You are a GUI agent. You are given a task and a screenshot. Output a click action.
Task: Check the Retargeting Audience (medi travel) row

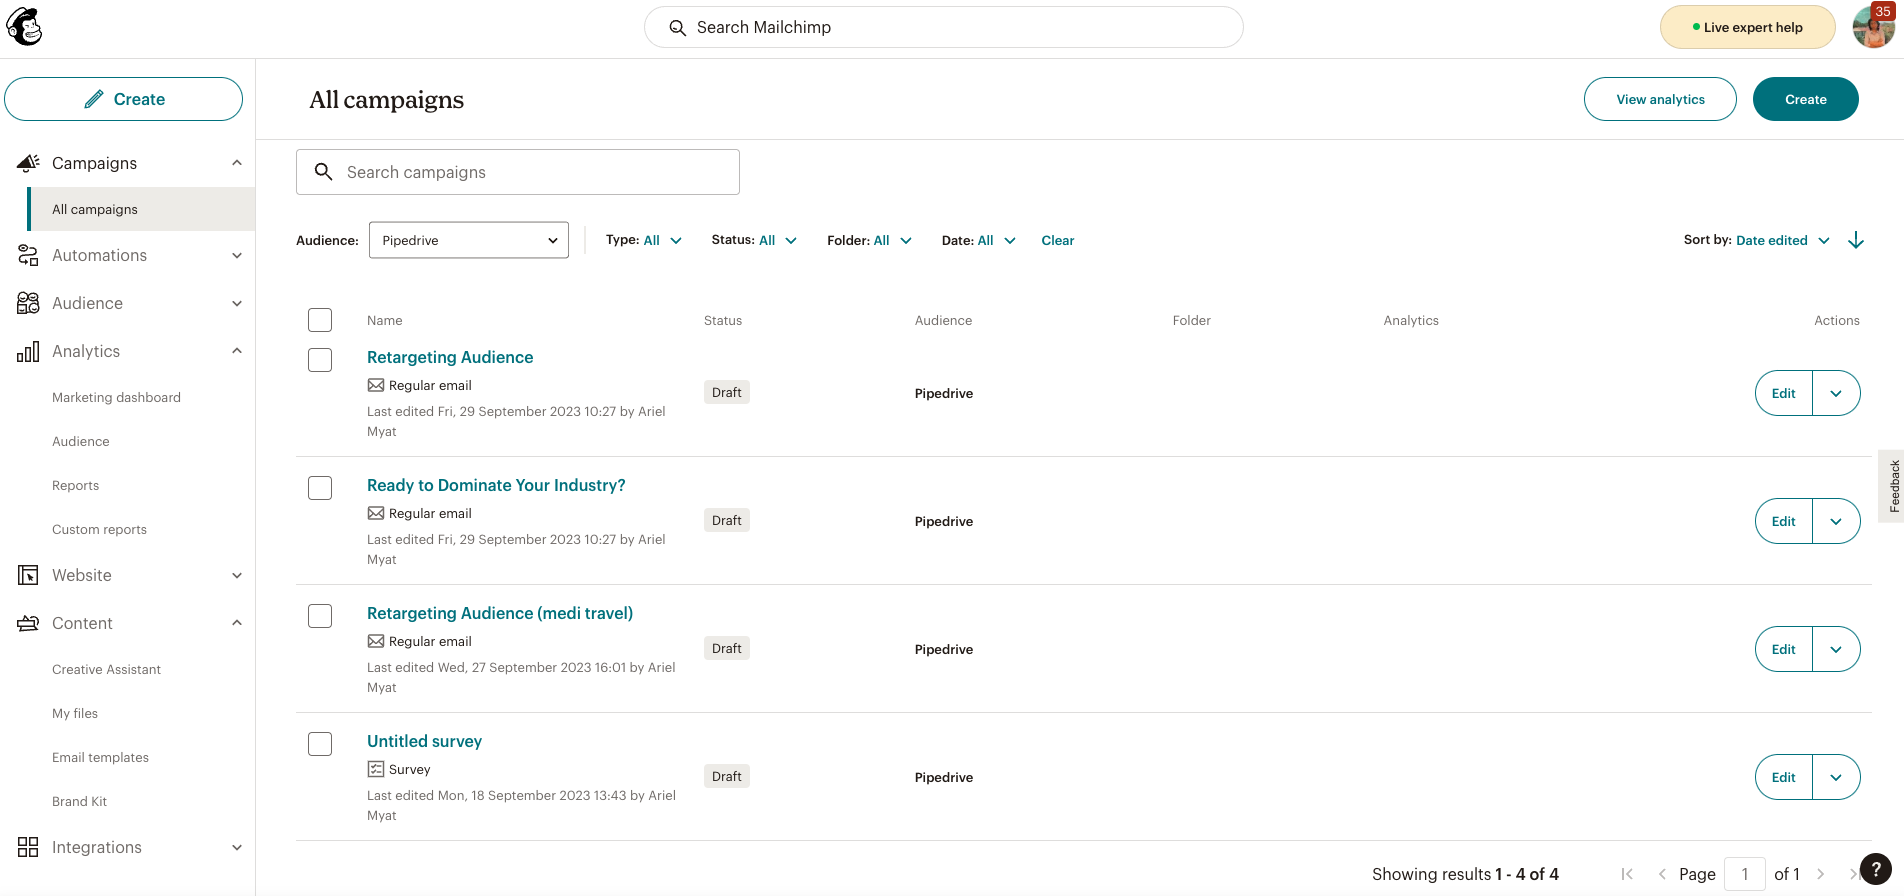tap(320, 616)
